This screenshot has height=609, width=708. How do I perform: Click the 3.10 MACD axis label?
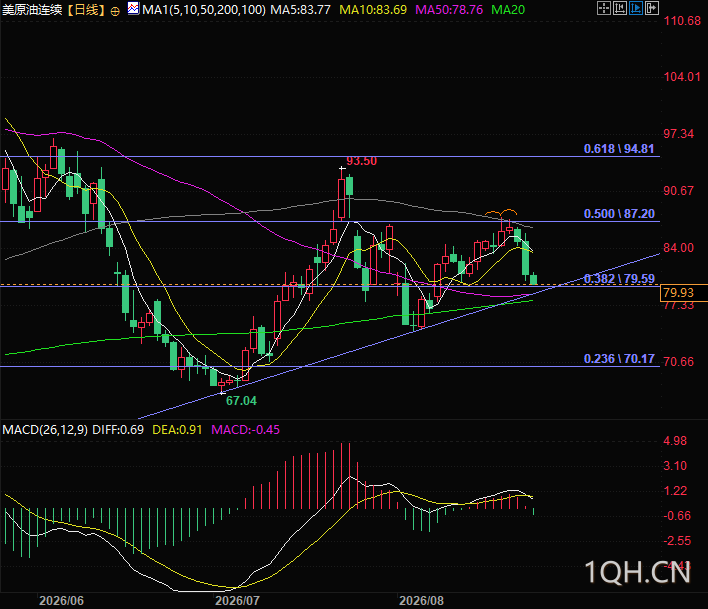pyautogui.click(x=675, y=465)
